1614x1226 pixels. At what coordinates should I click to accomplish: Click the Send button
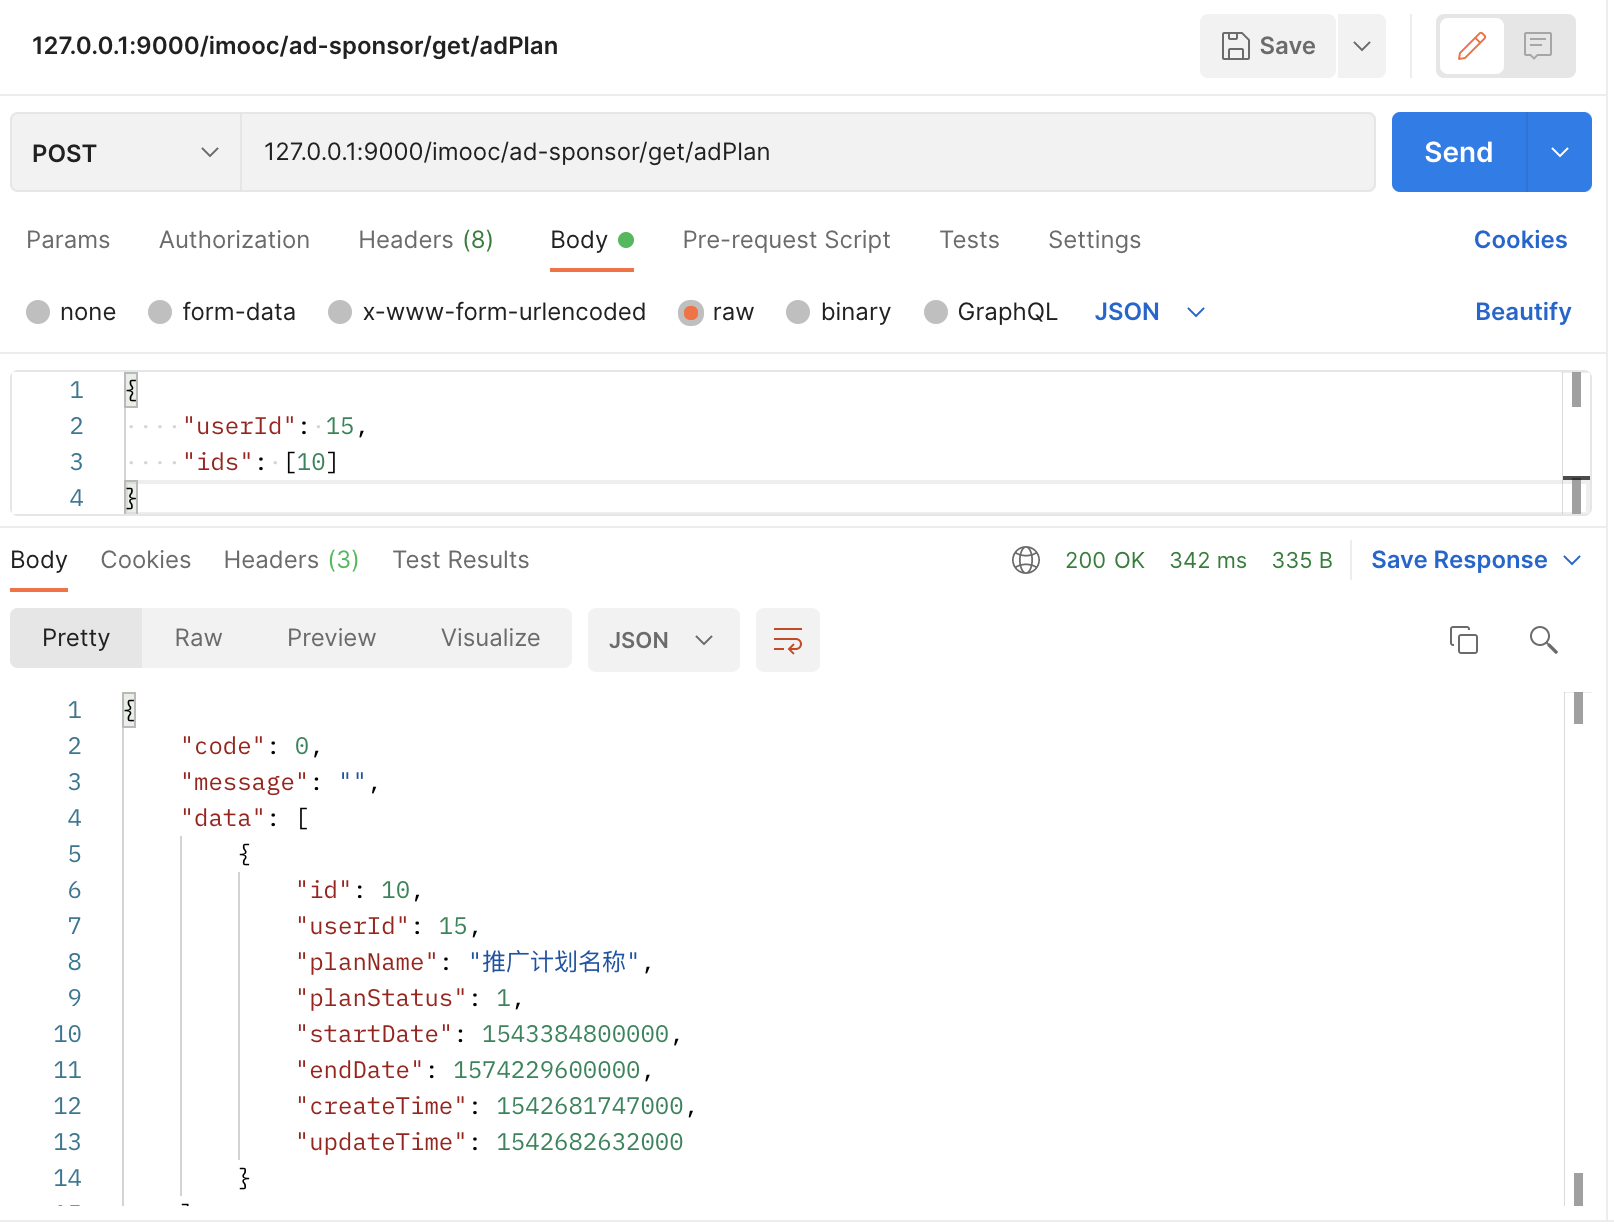coord(1459,152)
